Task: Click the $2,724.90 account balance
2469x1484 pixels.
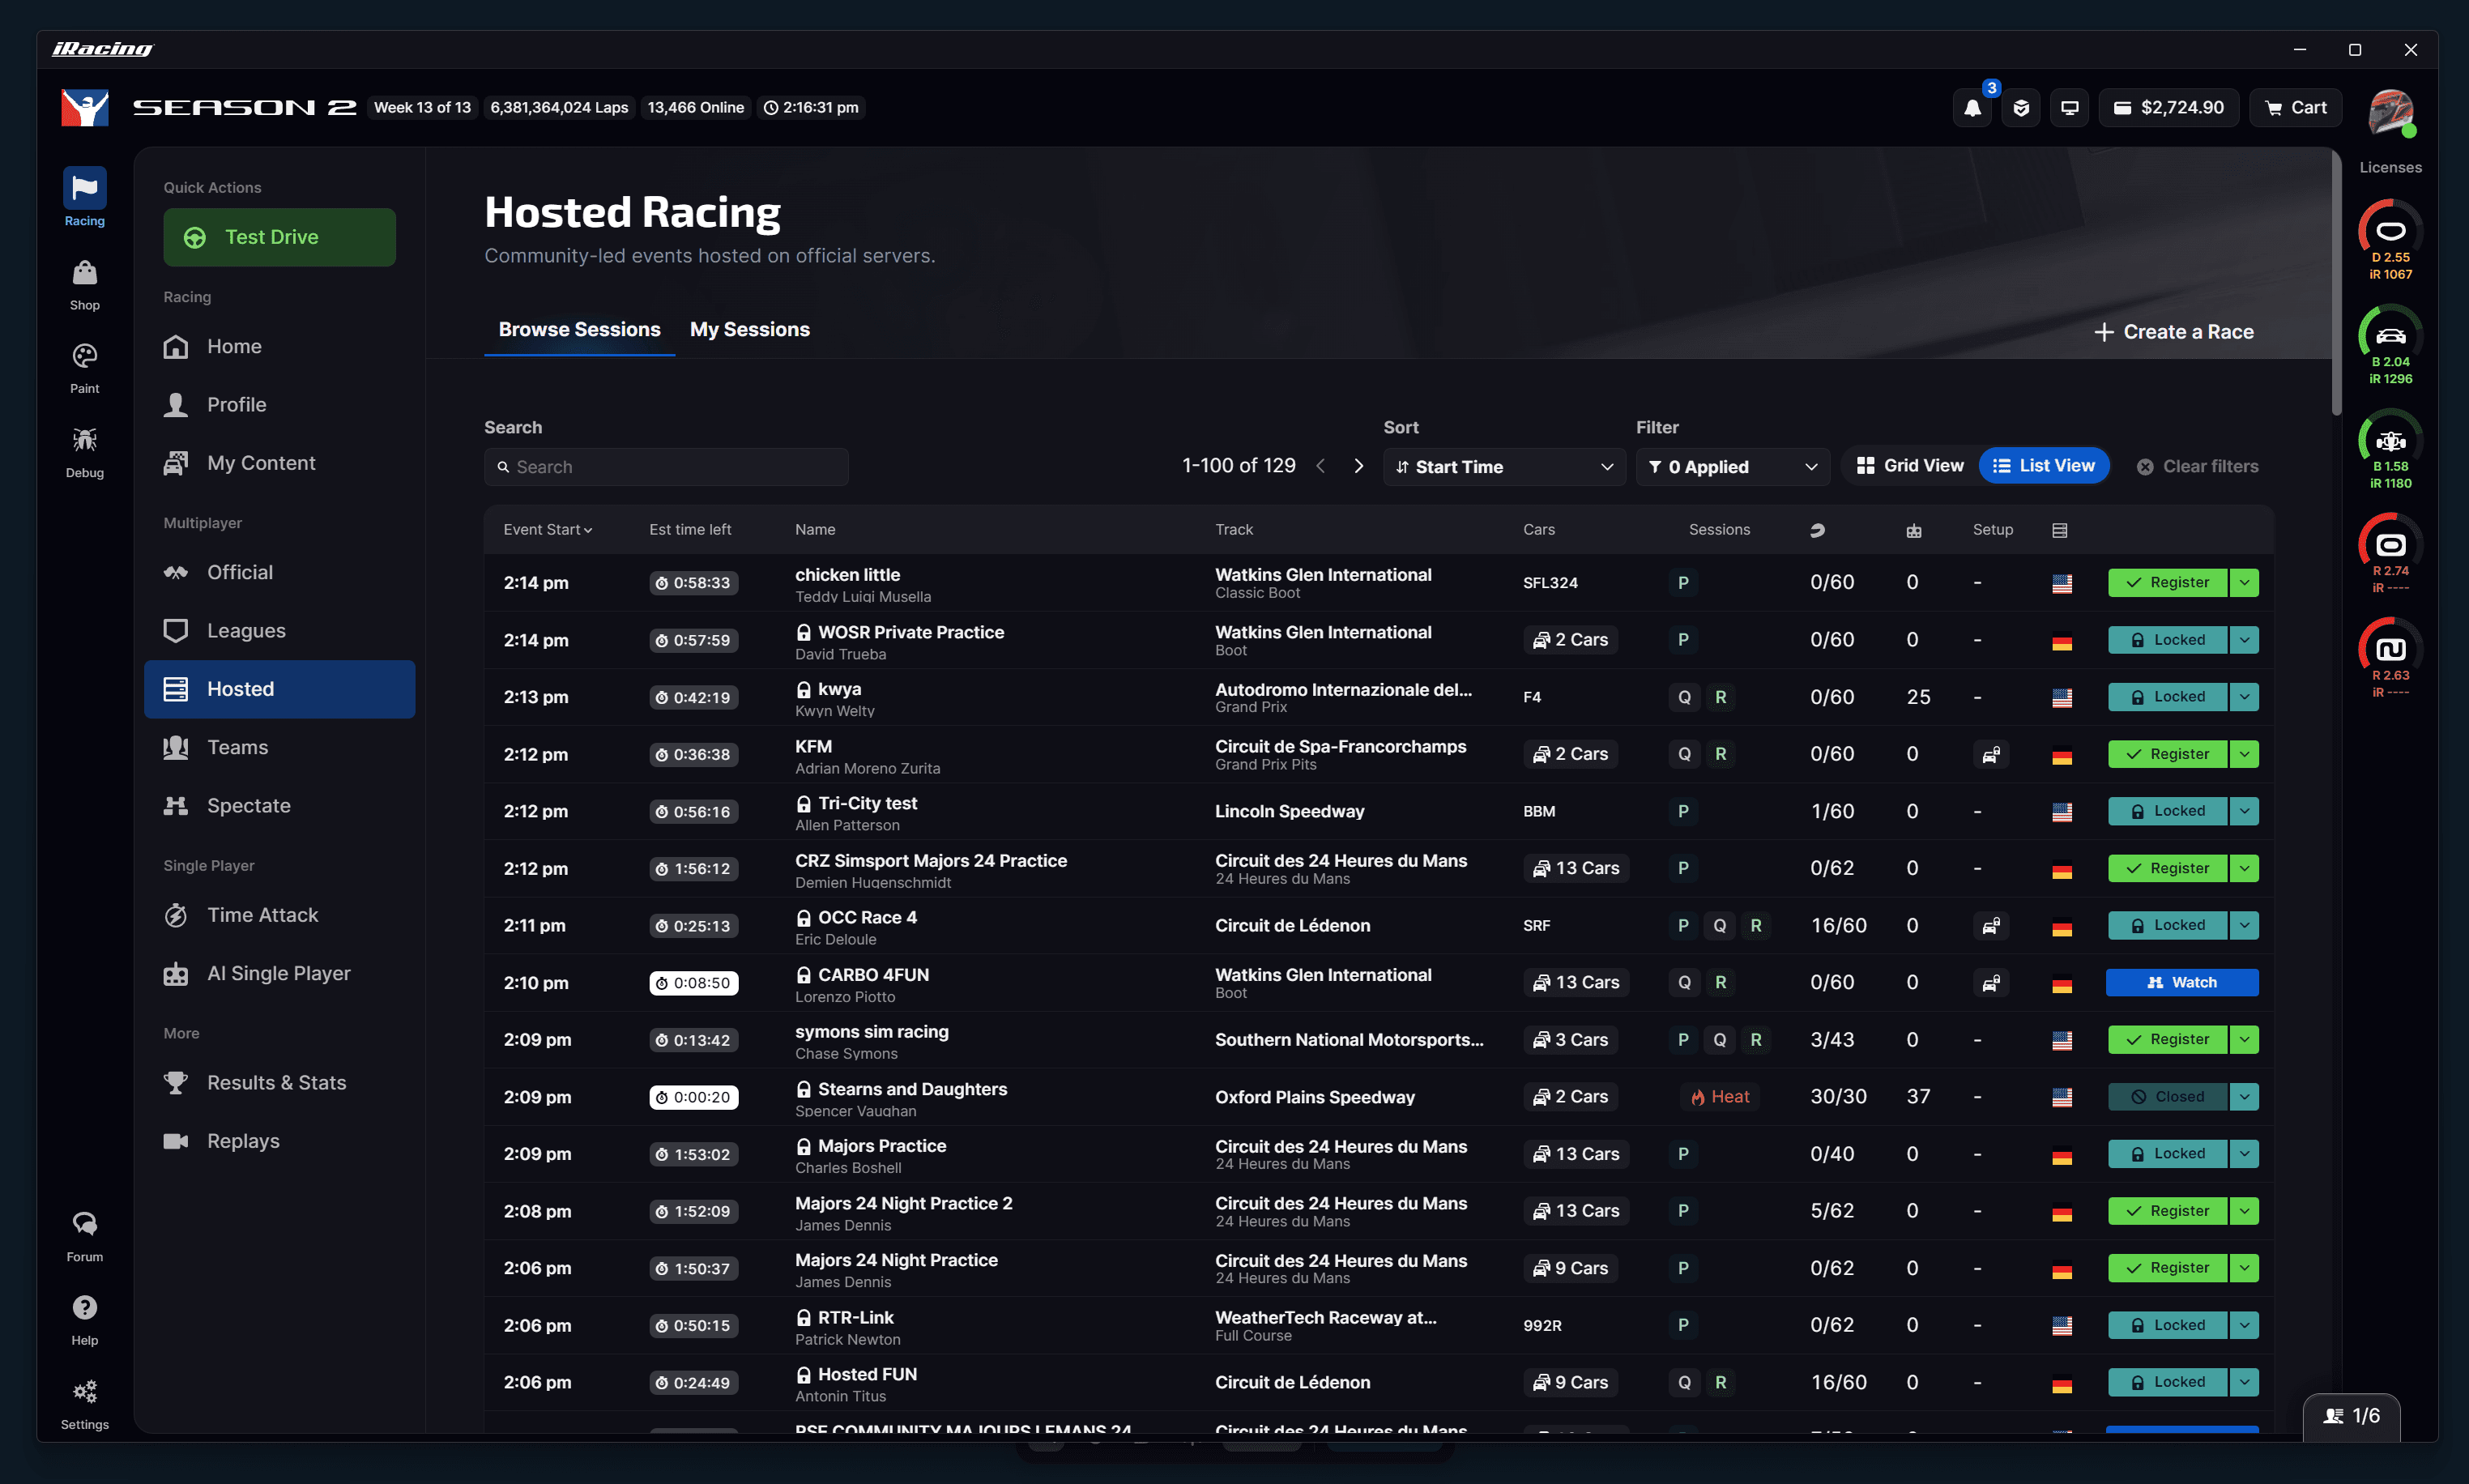Action: (2169, 108)
